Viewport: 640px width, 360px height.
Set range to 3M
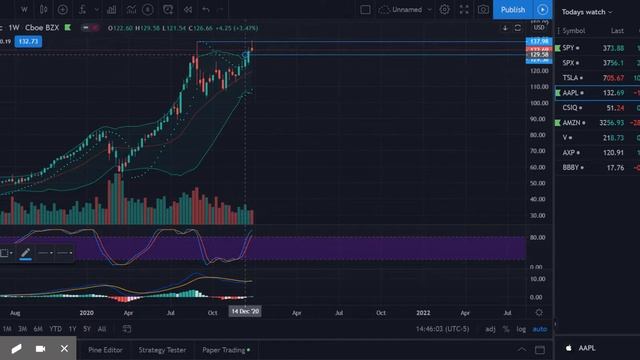[x=22, y=329]
